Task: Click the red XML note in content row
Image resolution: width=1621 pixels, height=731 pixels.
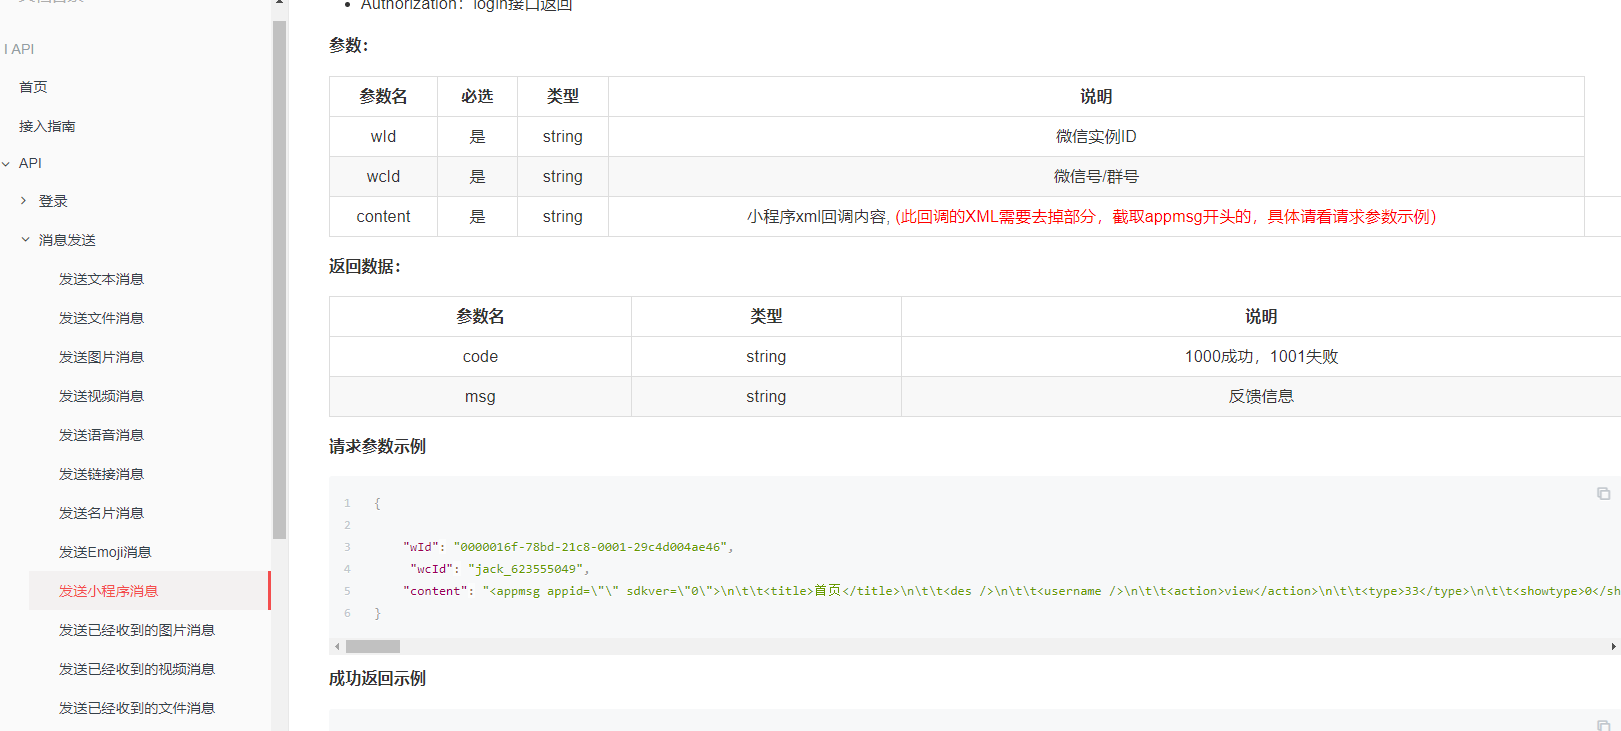Action: pos(1165,217)
